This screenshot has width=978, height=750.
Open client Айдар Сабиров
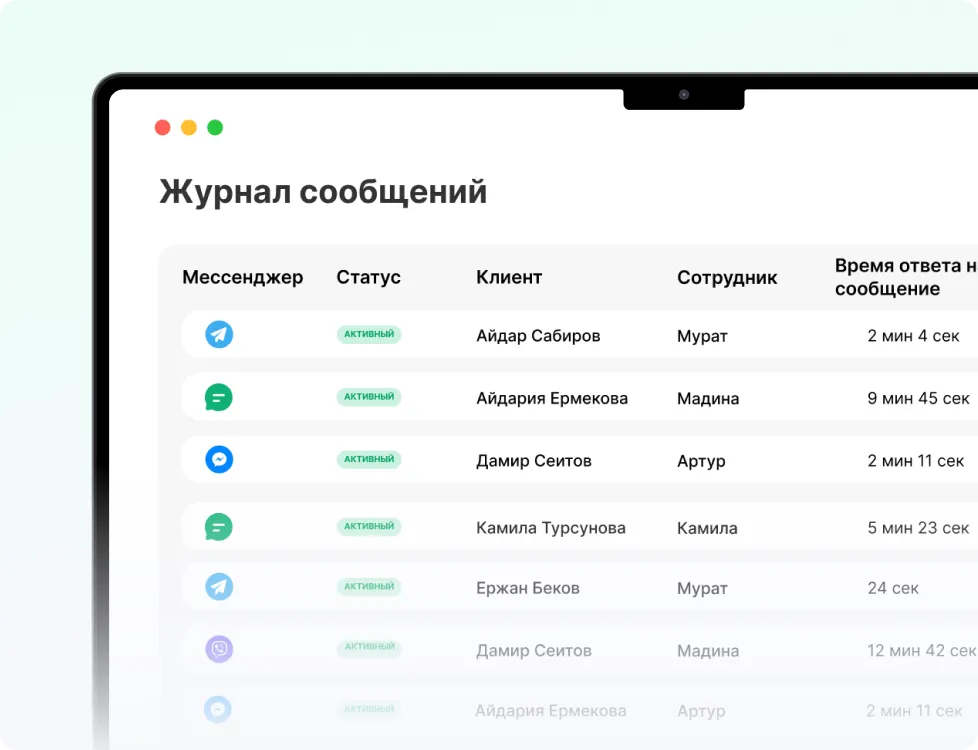538,336
